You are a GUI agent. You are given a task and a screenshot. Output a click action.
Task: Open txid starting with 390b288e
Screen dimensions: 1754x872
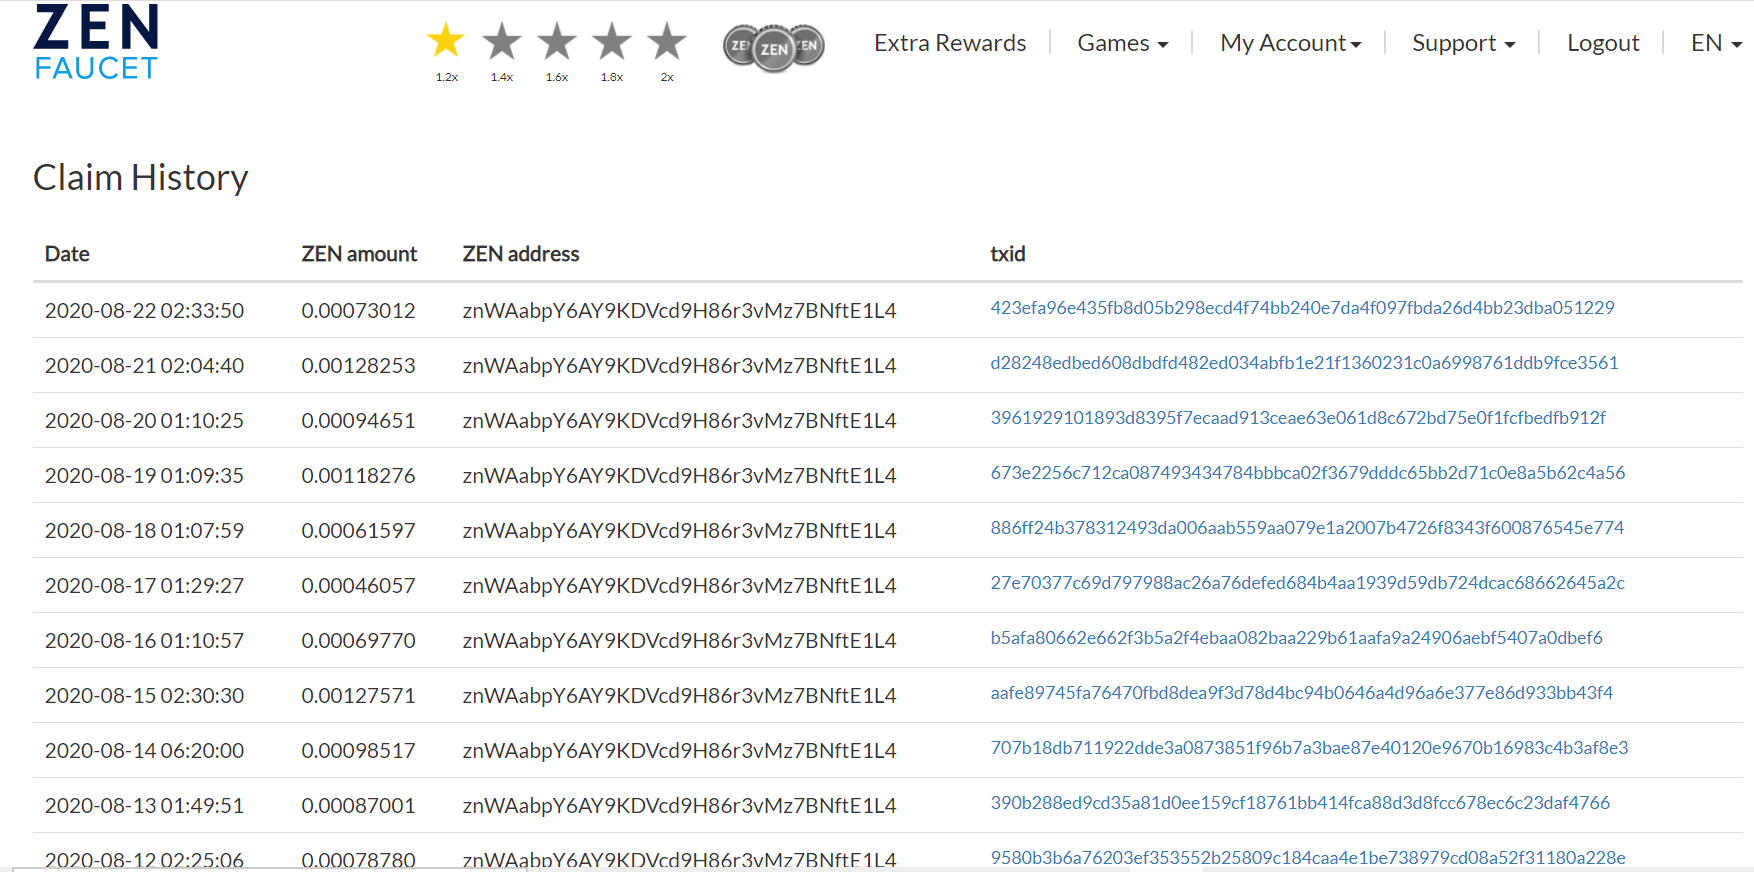coord(1300,803)
